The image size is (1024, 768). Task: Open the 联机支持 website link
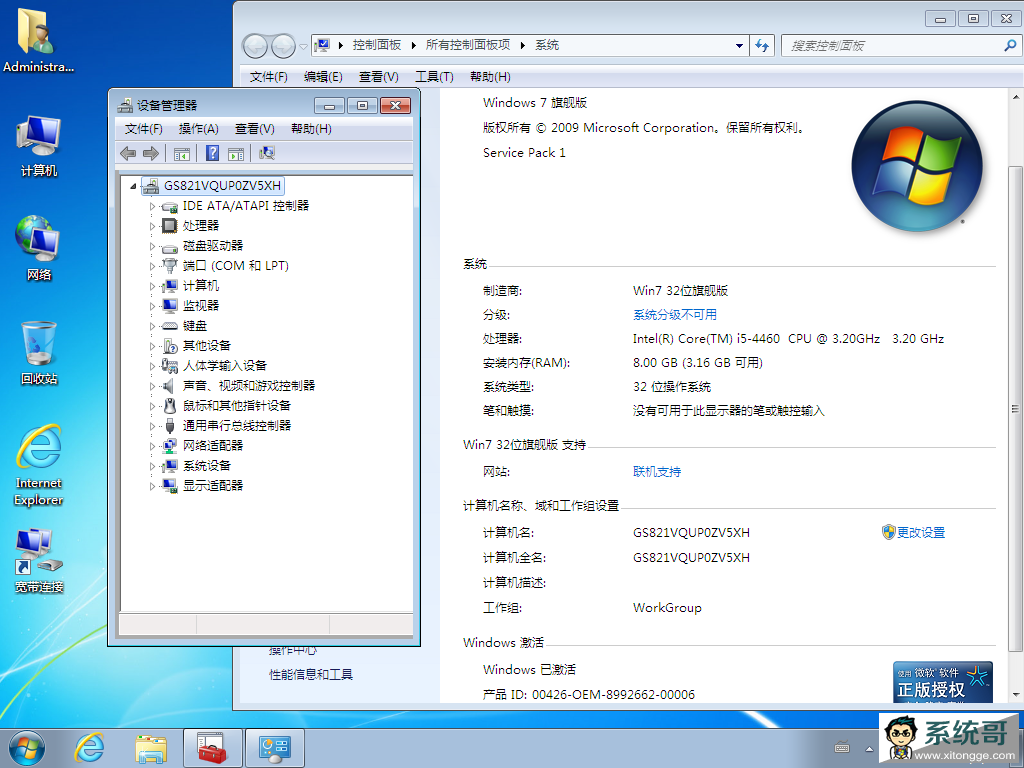[656, 472]
